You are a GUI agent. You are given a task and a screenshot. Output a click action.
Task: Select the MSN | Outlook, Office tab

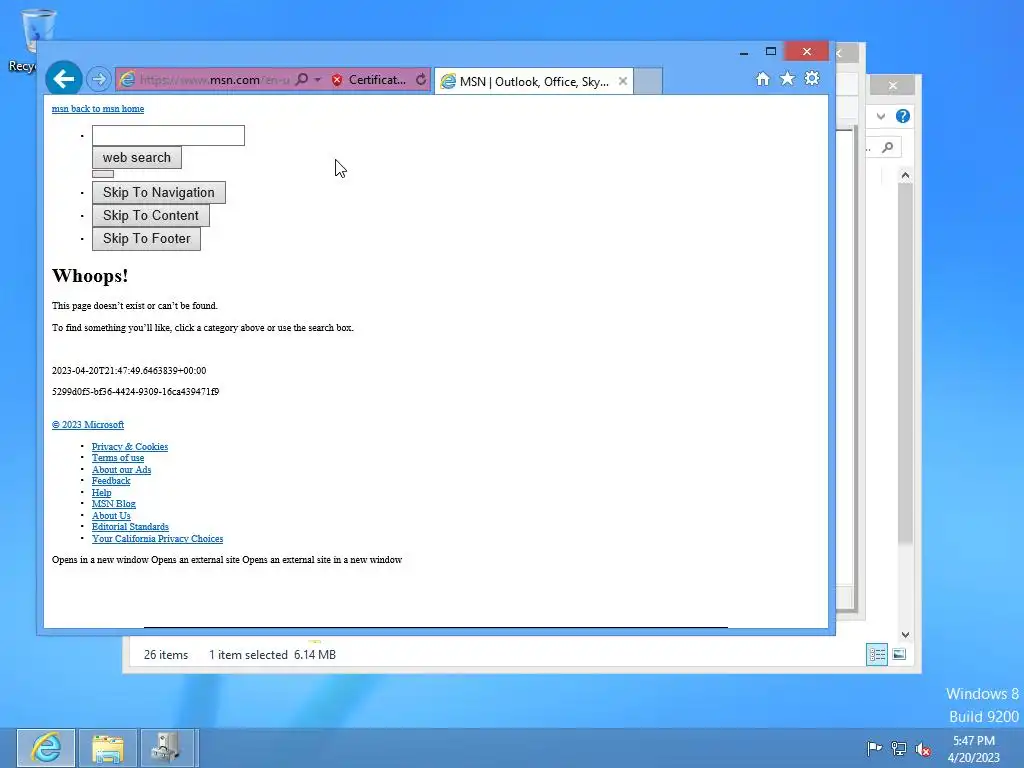533,82
